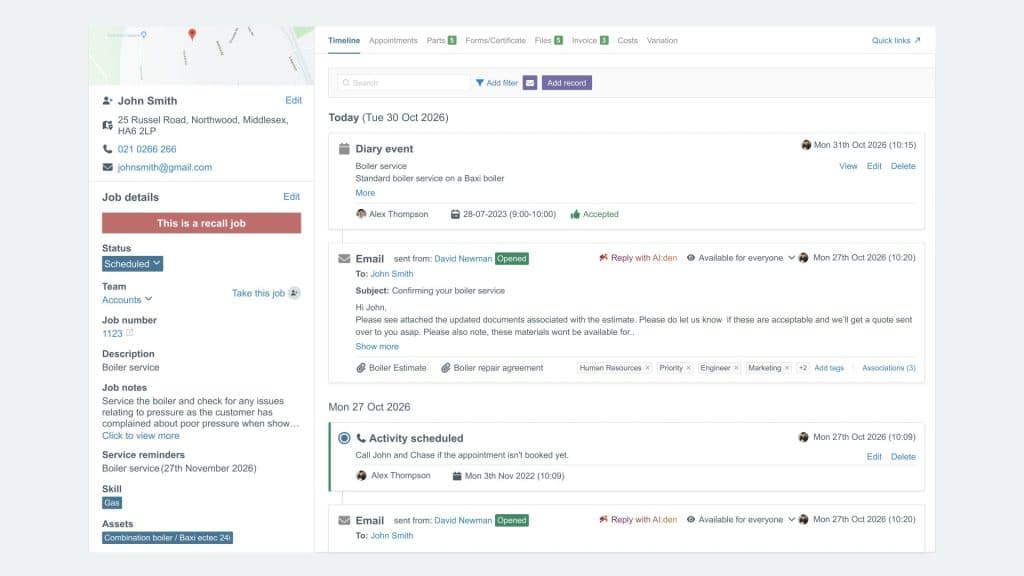The height and width of the screenshot is (576, 1024).
Task: Open the external link icon next to job 1123
Action: point(129,332)
